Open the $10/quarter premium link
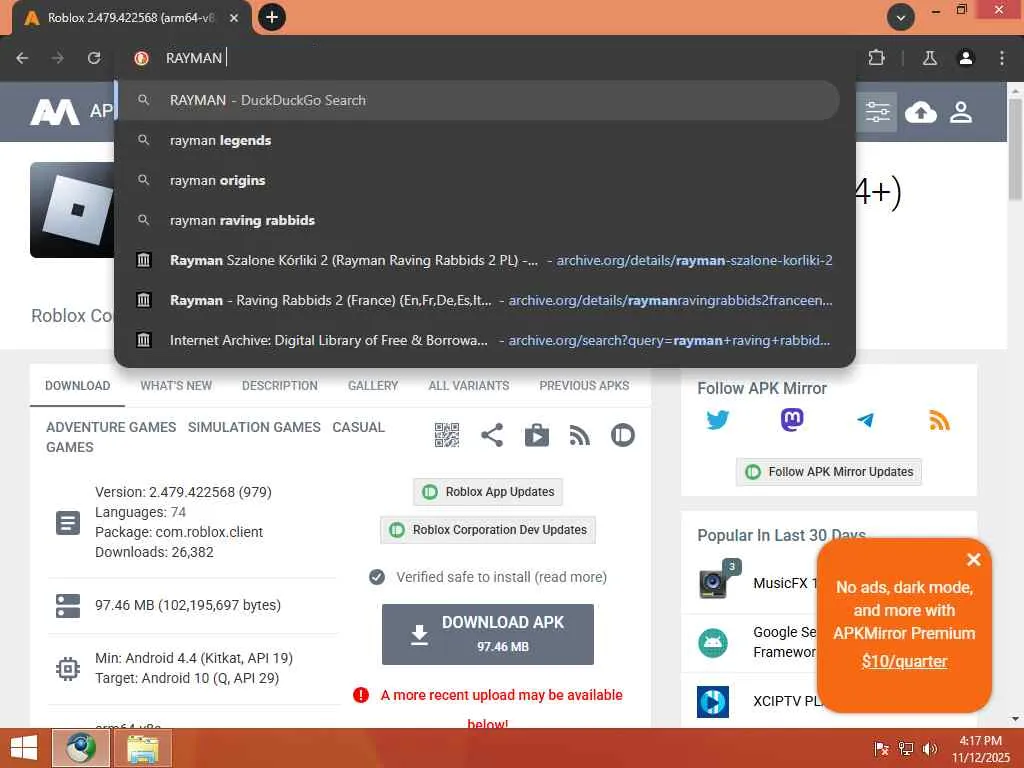 point(904,662)
